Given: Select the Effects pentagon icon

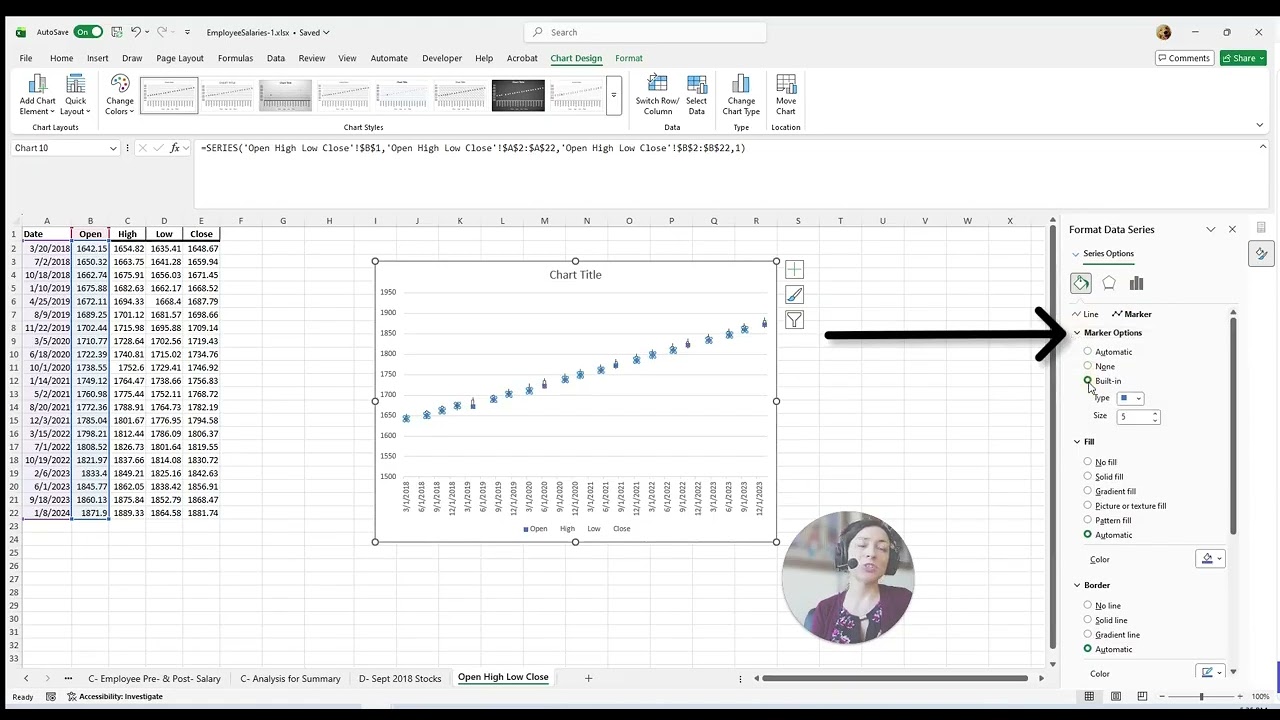Looking at the screenshot, I should click(x=1109, y=283).
